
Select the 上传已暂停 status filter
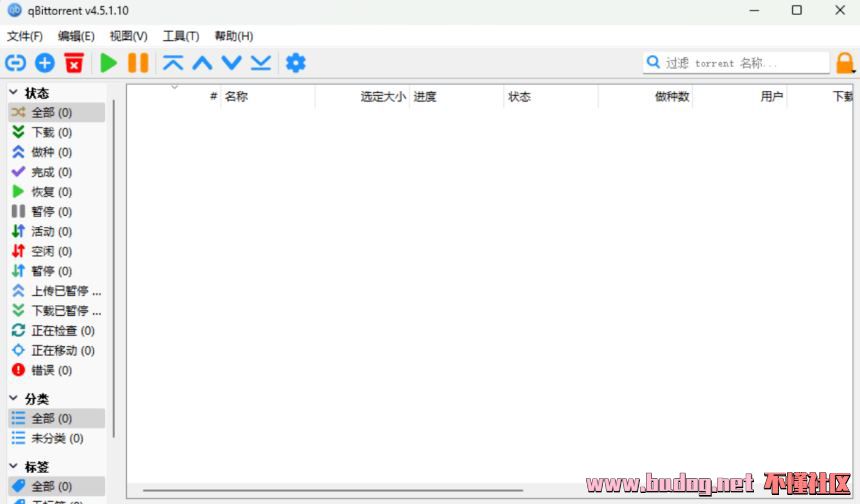pos(56,291)
